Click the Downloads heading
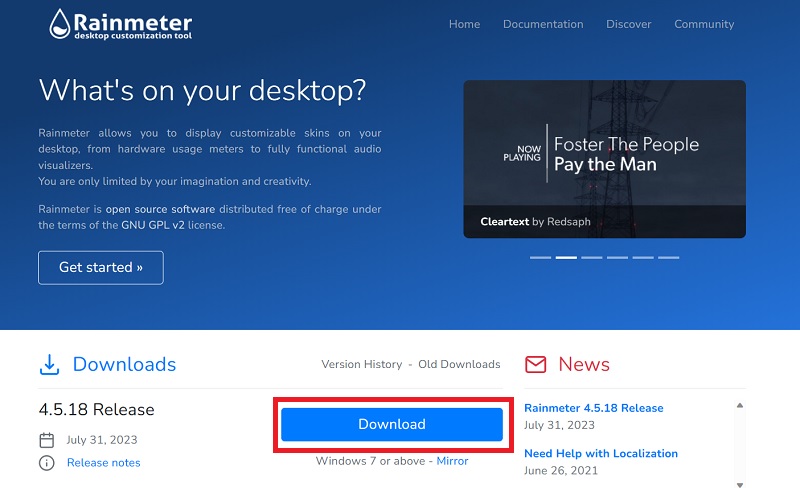 124,364
